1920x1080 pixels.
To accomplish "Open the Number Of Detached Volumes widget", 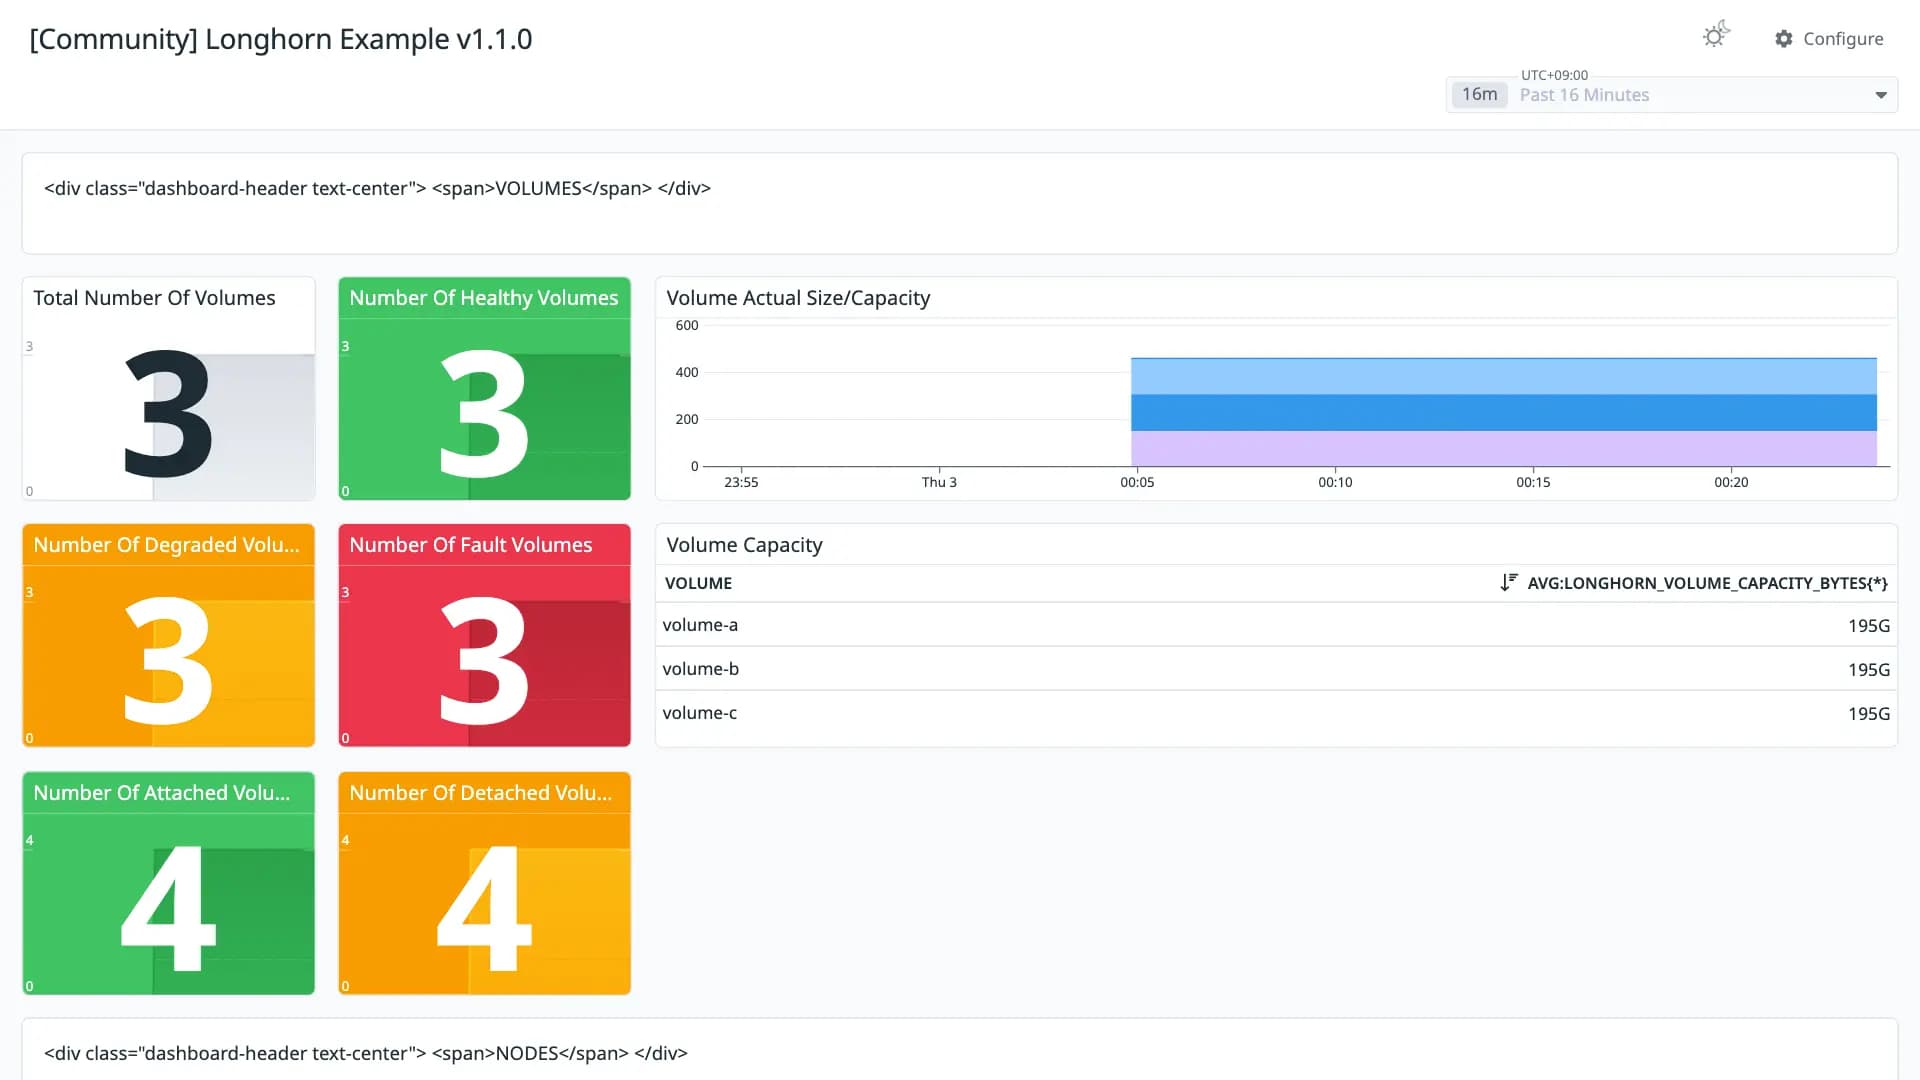I will 484,883.
